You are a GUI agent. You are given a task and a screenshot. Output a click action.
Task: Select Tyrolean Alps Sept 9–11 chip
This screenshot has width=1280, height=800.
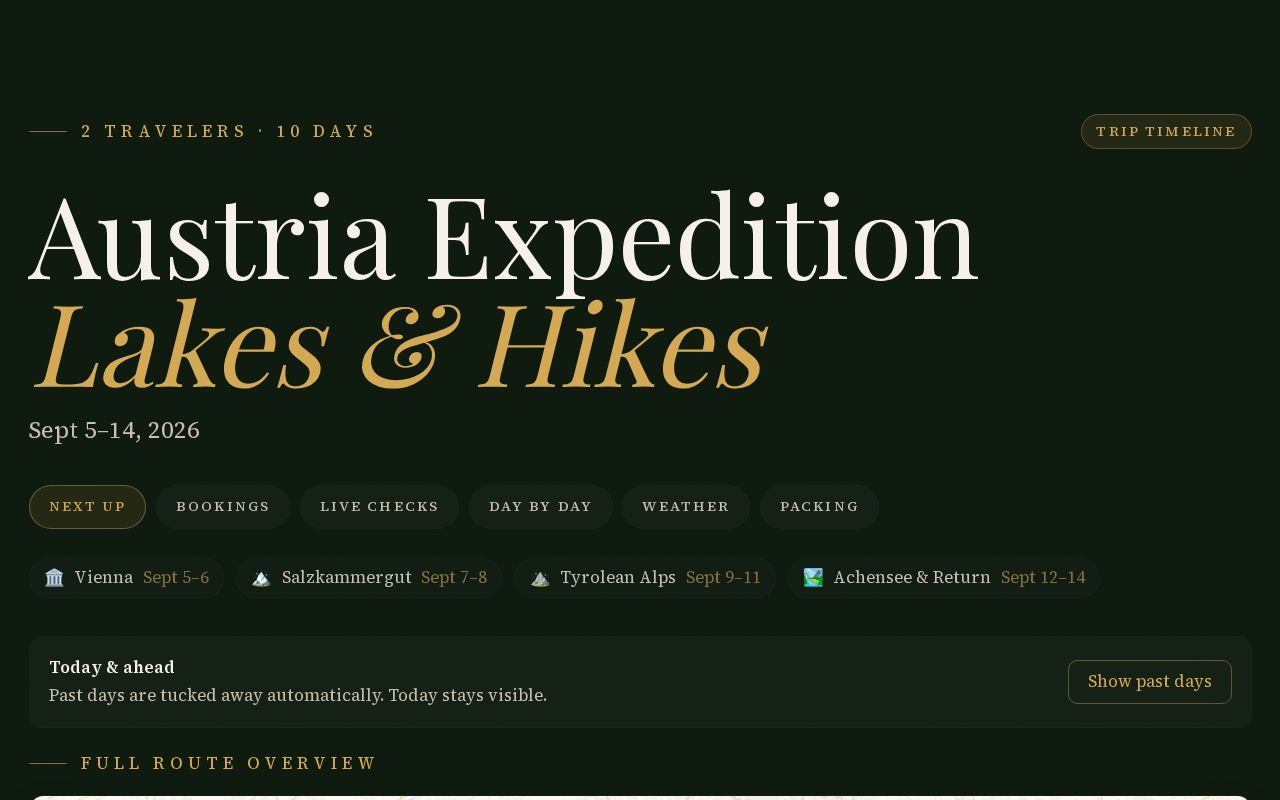(x=645, y=578)
